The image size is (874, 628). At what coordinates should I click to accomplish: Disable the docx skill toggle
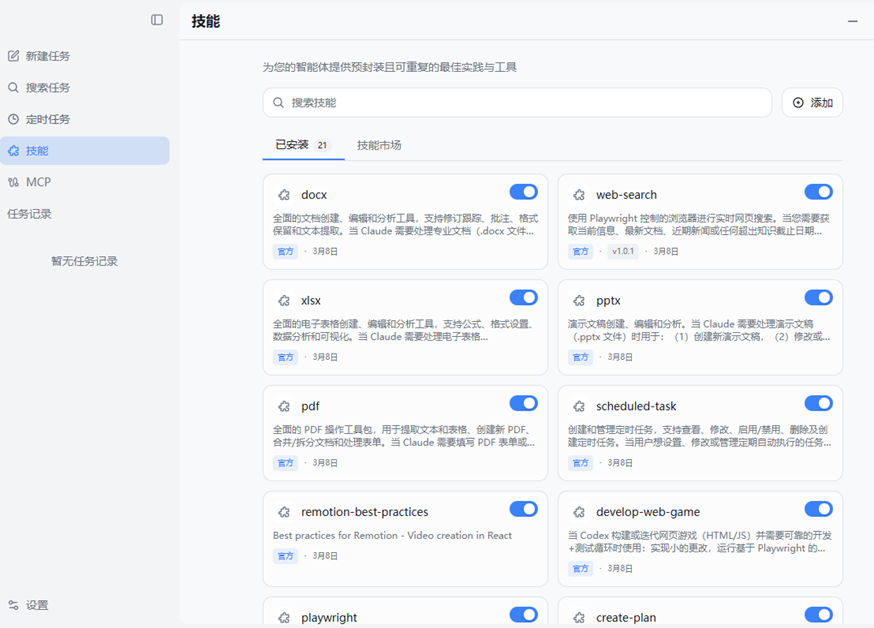[x=523, y=192]
